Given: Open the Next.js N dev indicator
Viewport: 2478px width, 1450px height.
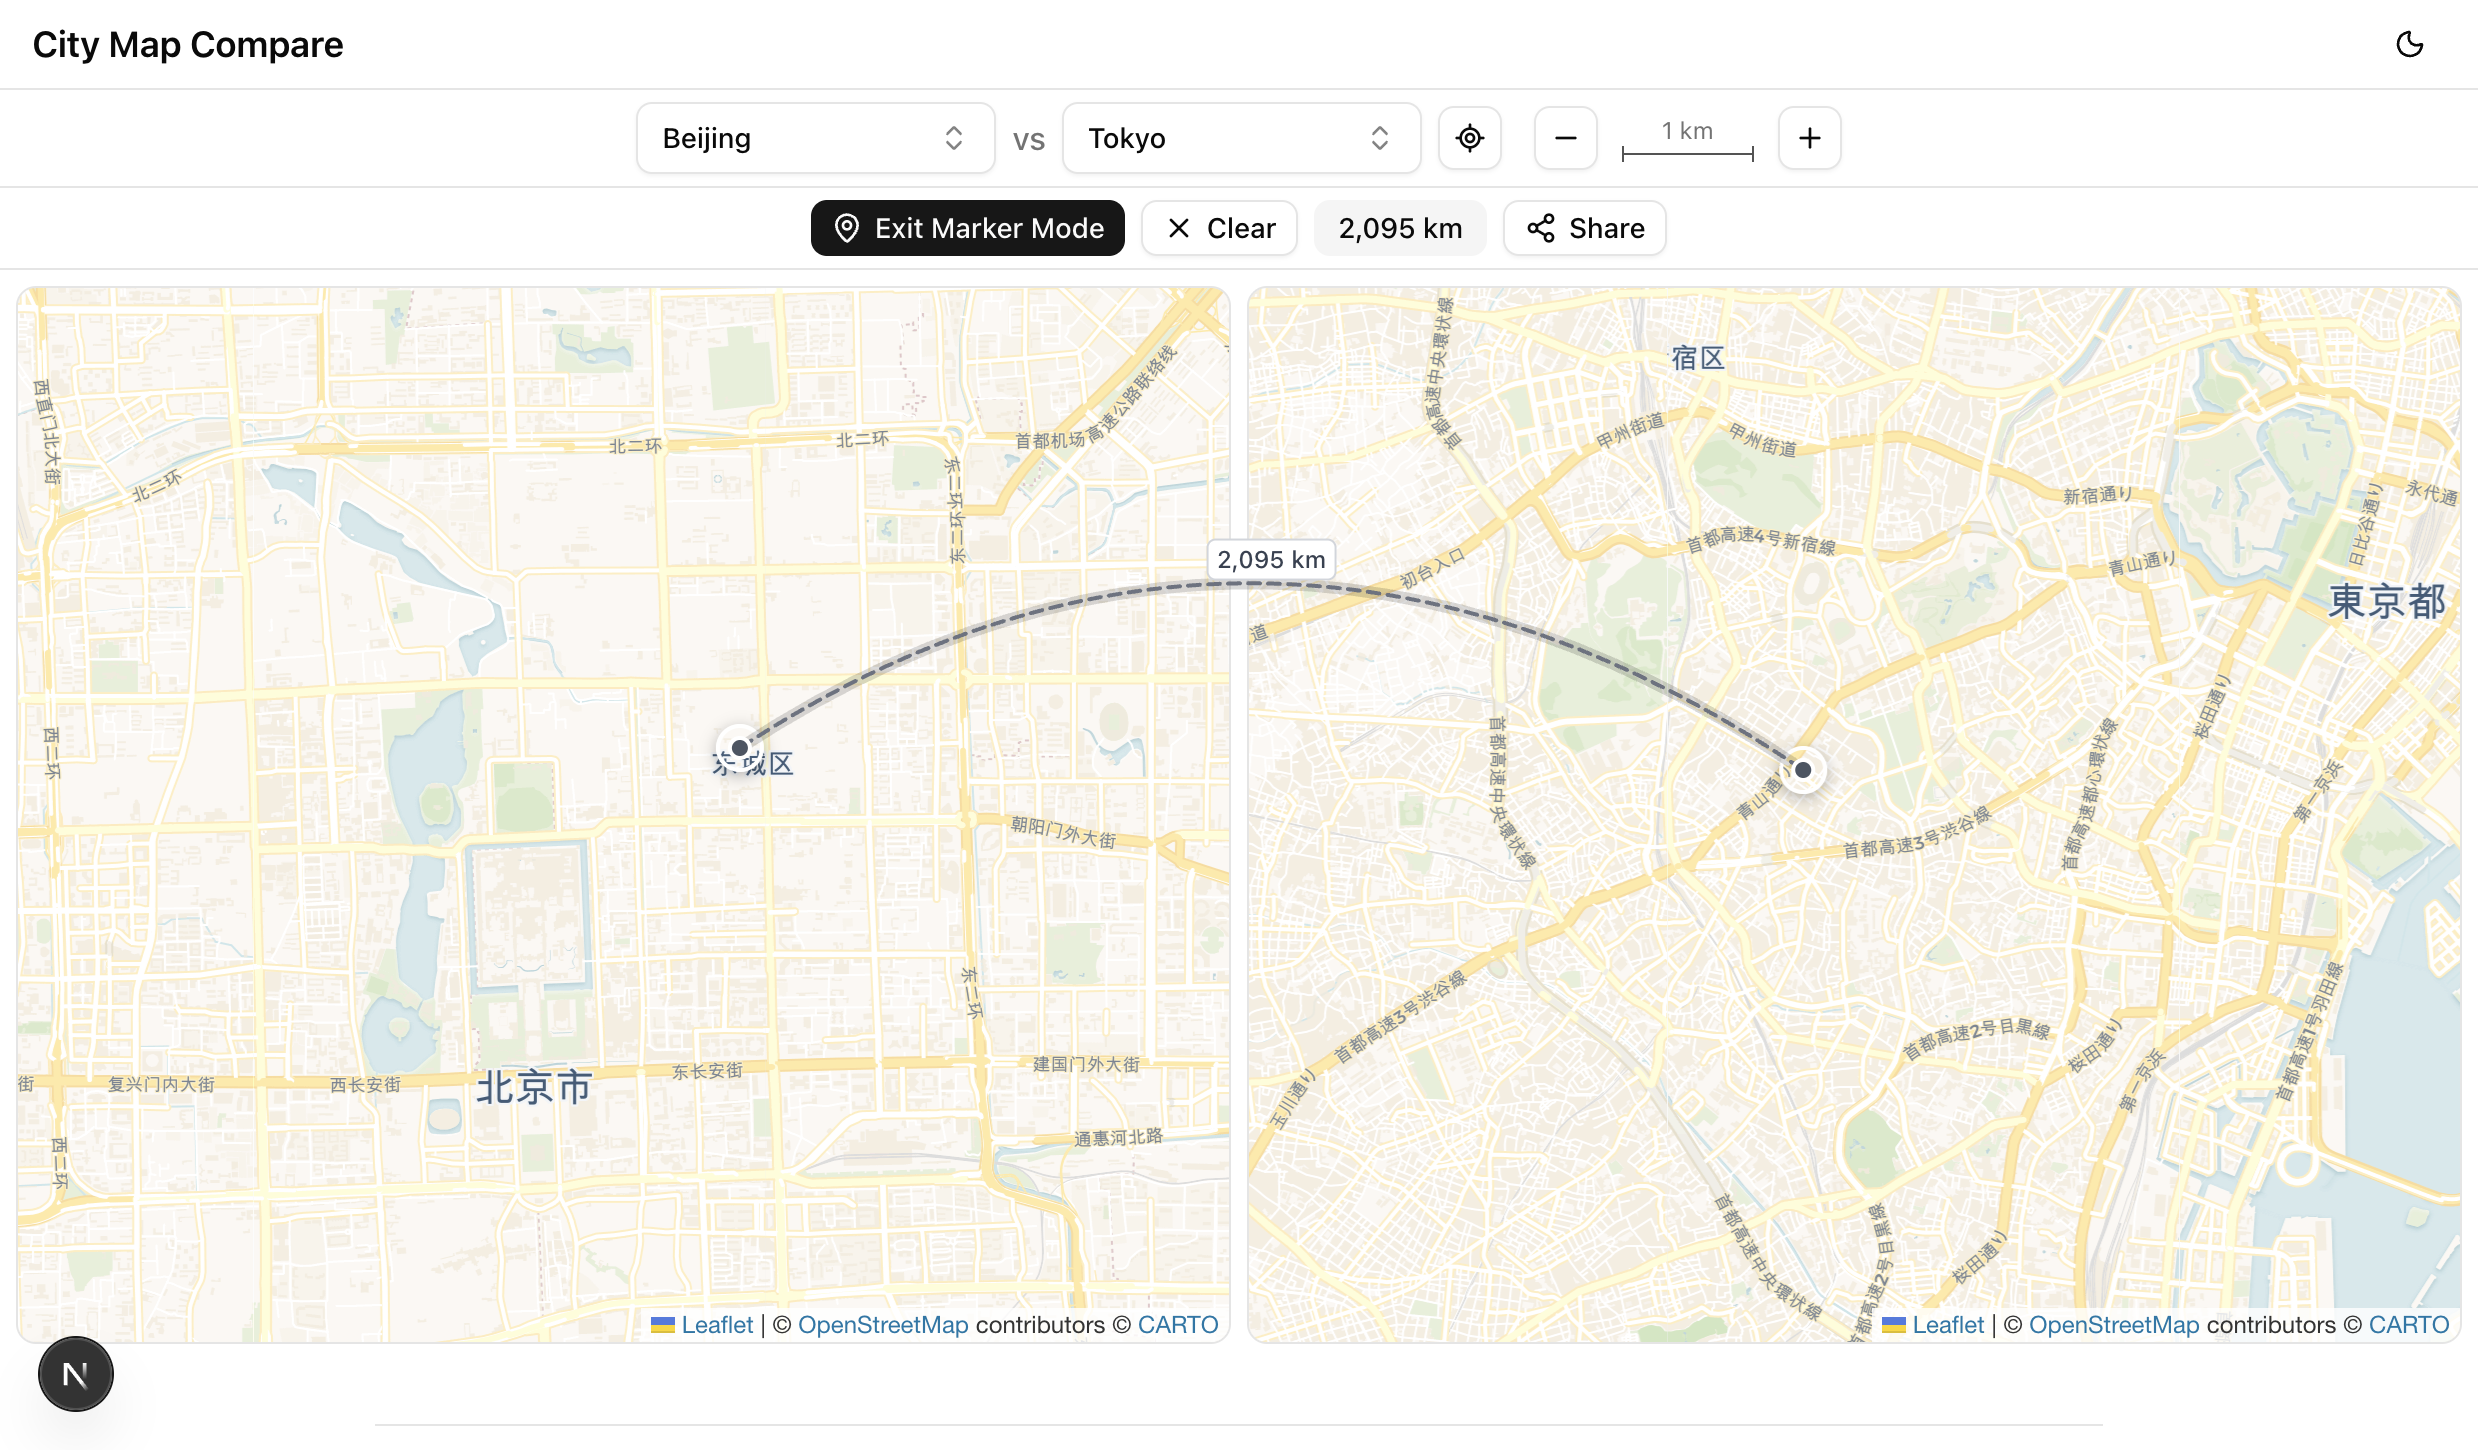Looking at the screenshot, I should (x=75, y=1374).
